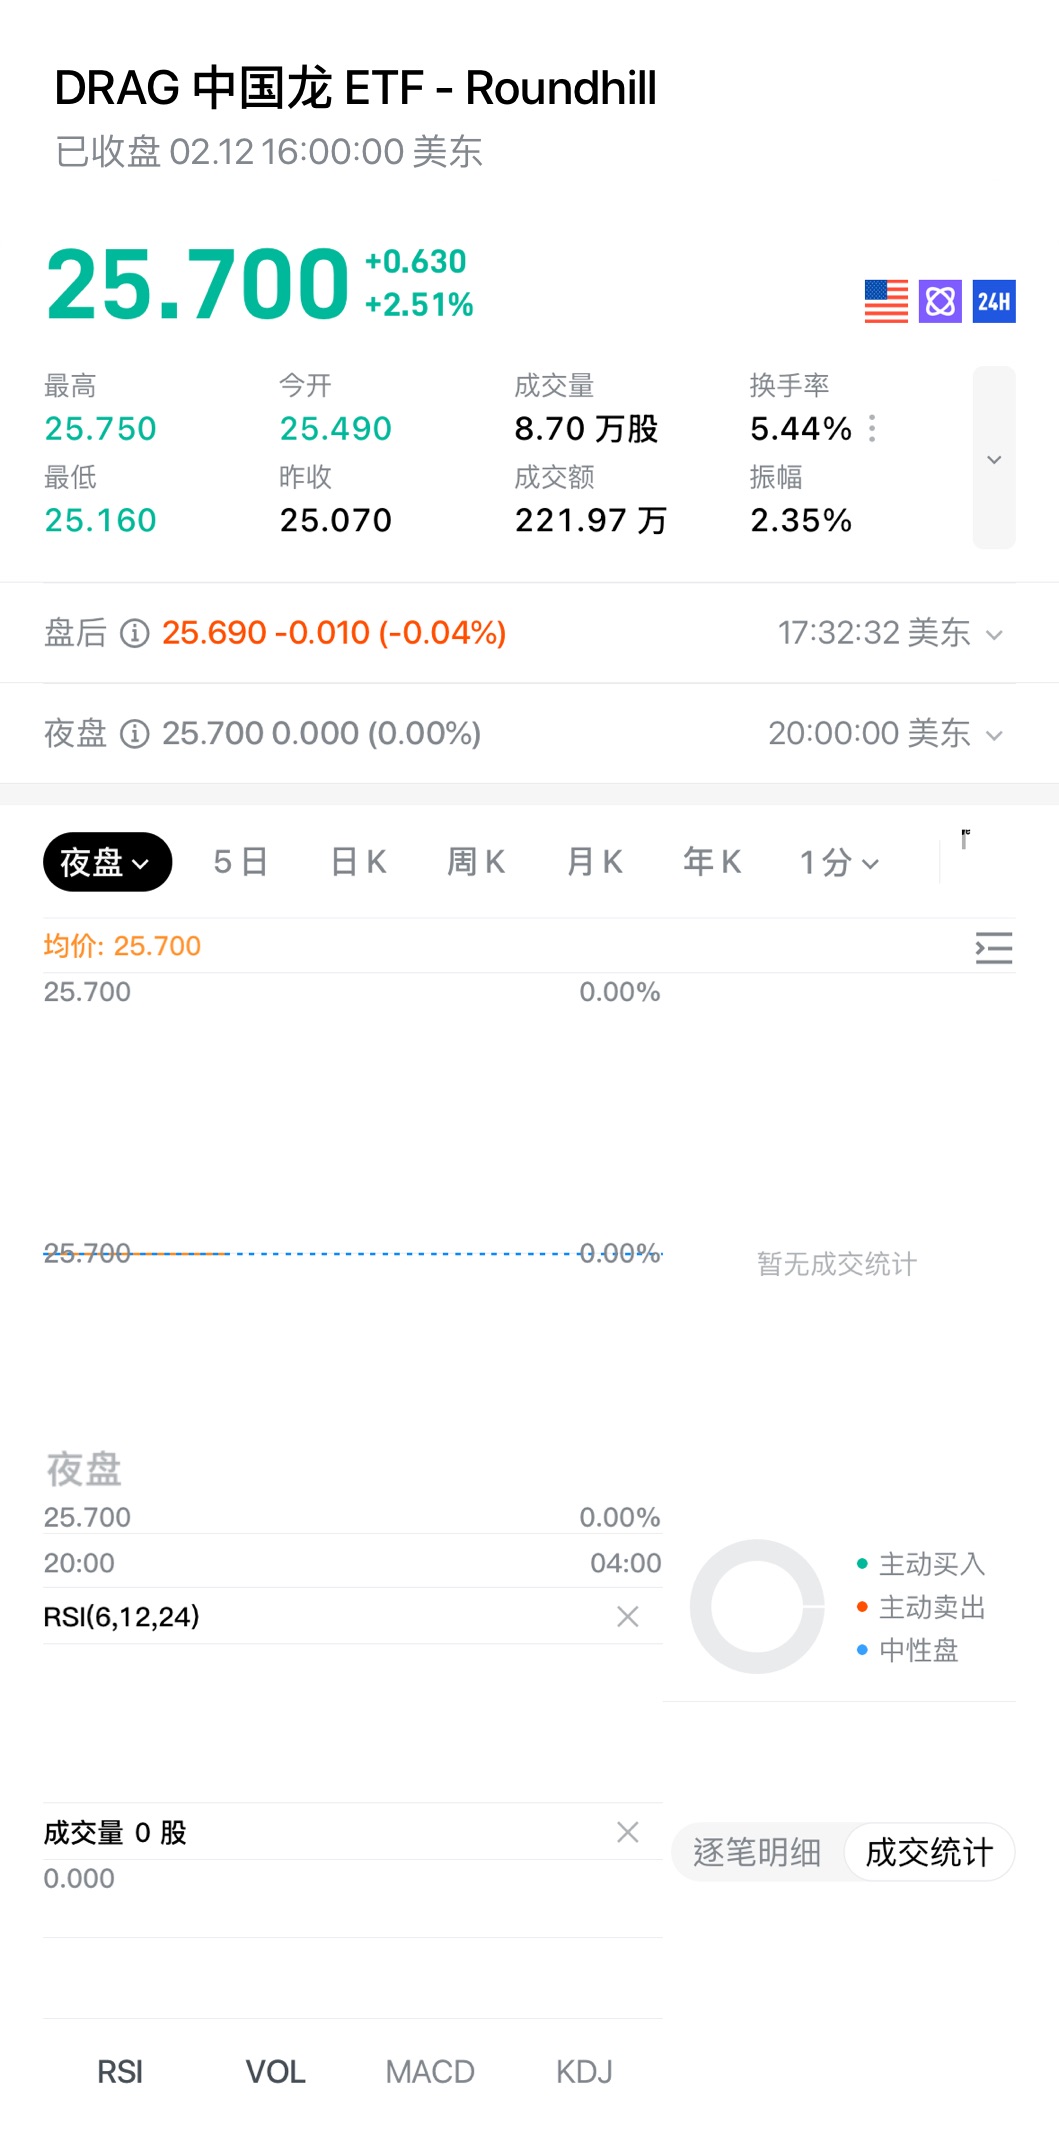
Task: Tap the info icon next to 盘后
Action: coord(135,633)
